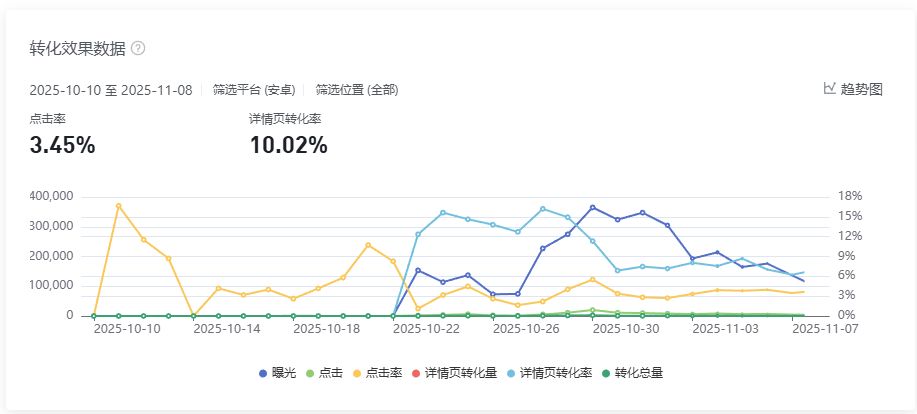The width and height of the screenshot is (917, 414).
Task: Click the help icon beside 转化效果数据
Action: click(138, 48)
